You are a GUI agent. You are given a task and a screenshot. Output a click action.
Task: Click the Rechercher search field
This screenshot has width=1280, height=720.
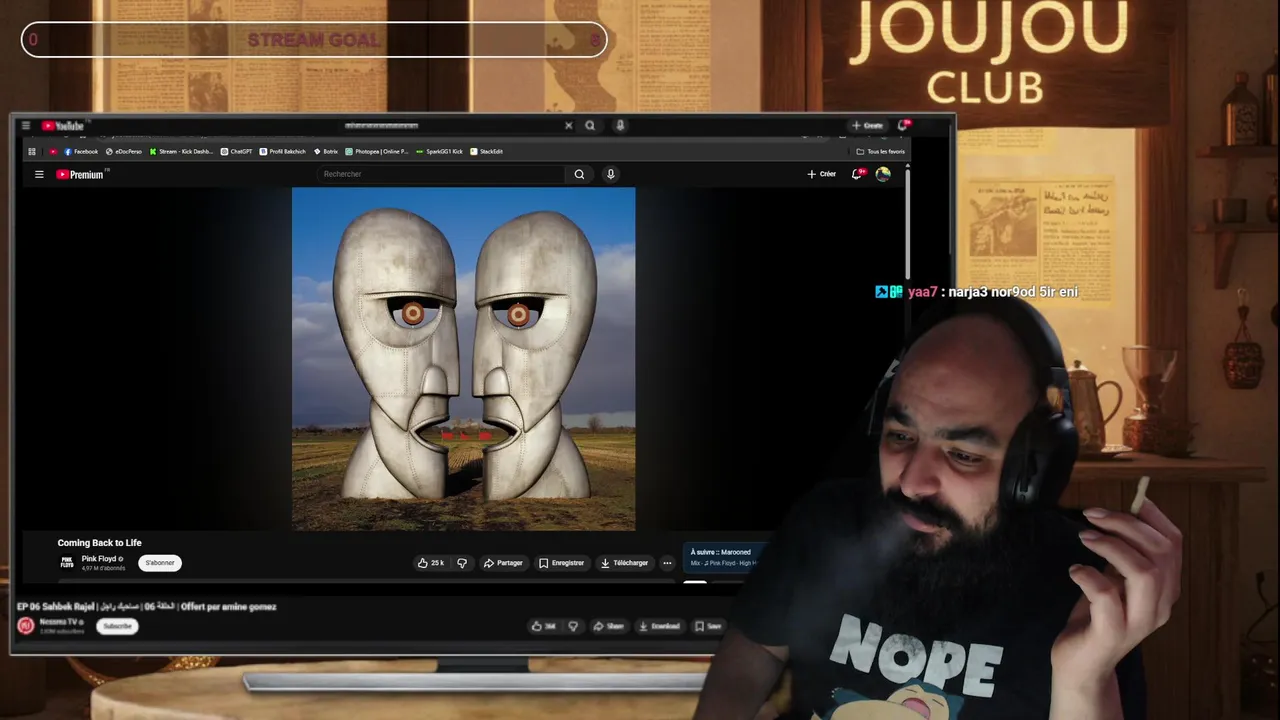click(x=440, y=174)
